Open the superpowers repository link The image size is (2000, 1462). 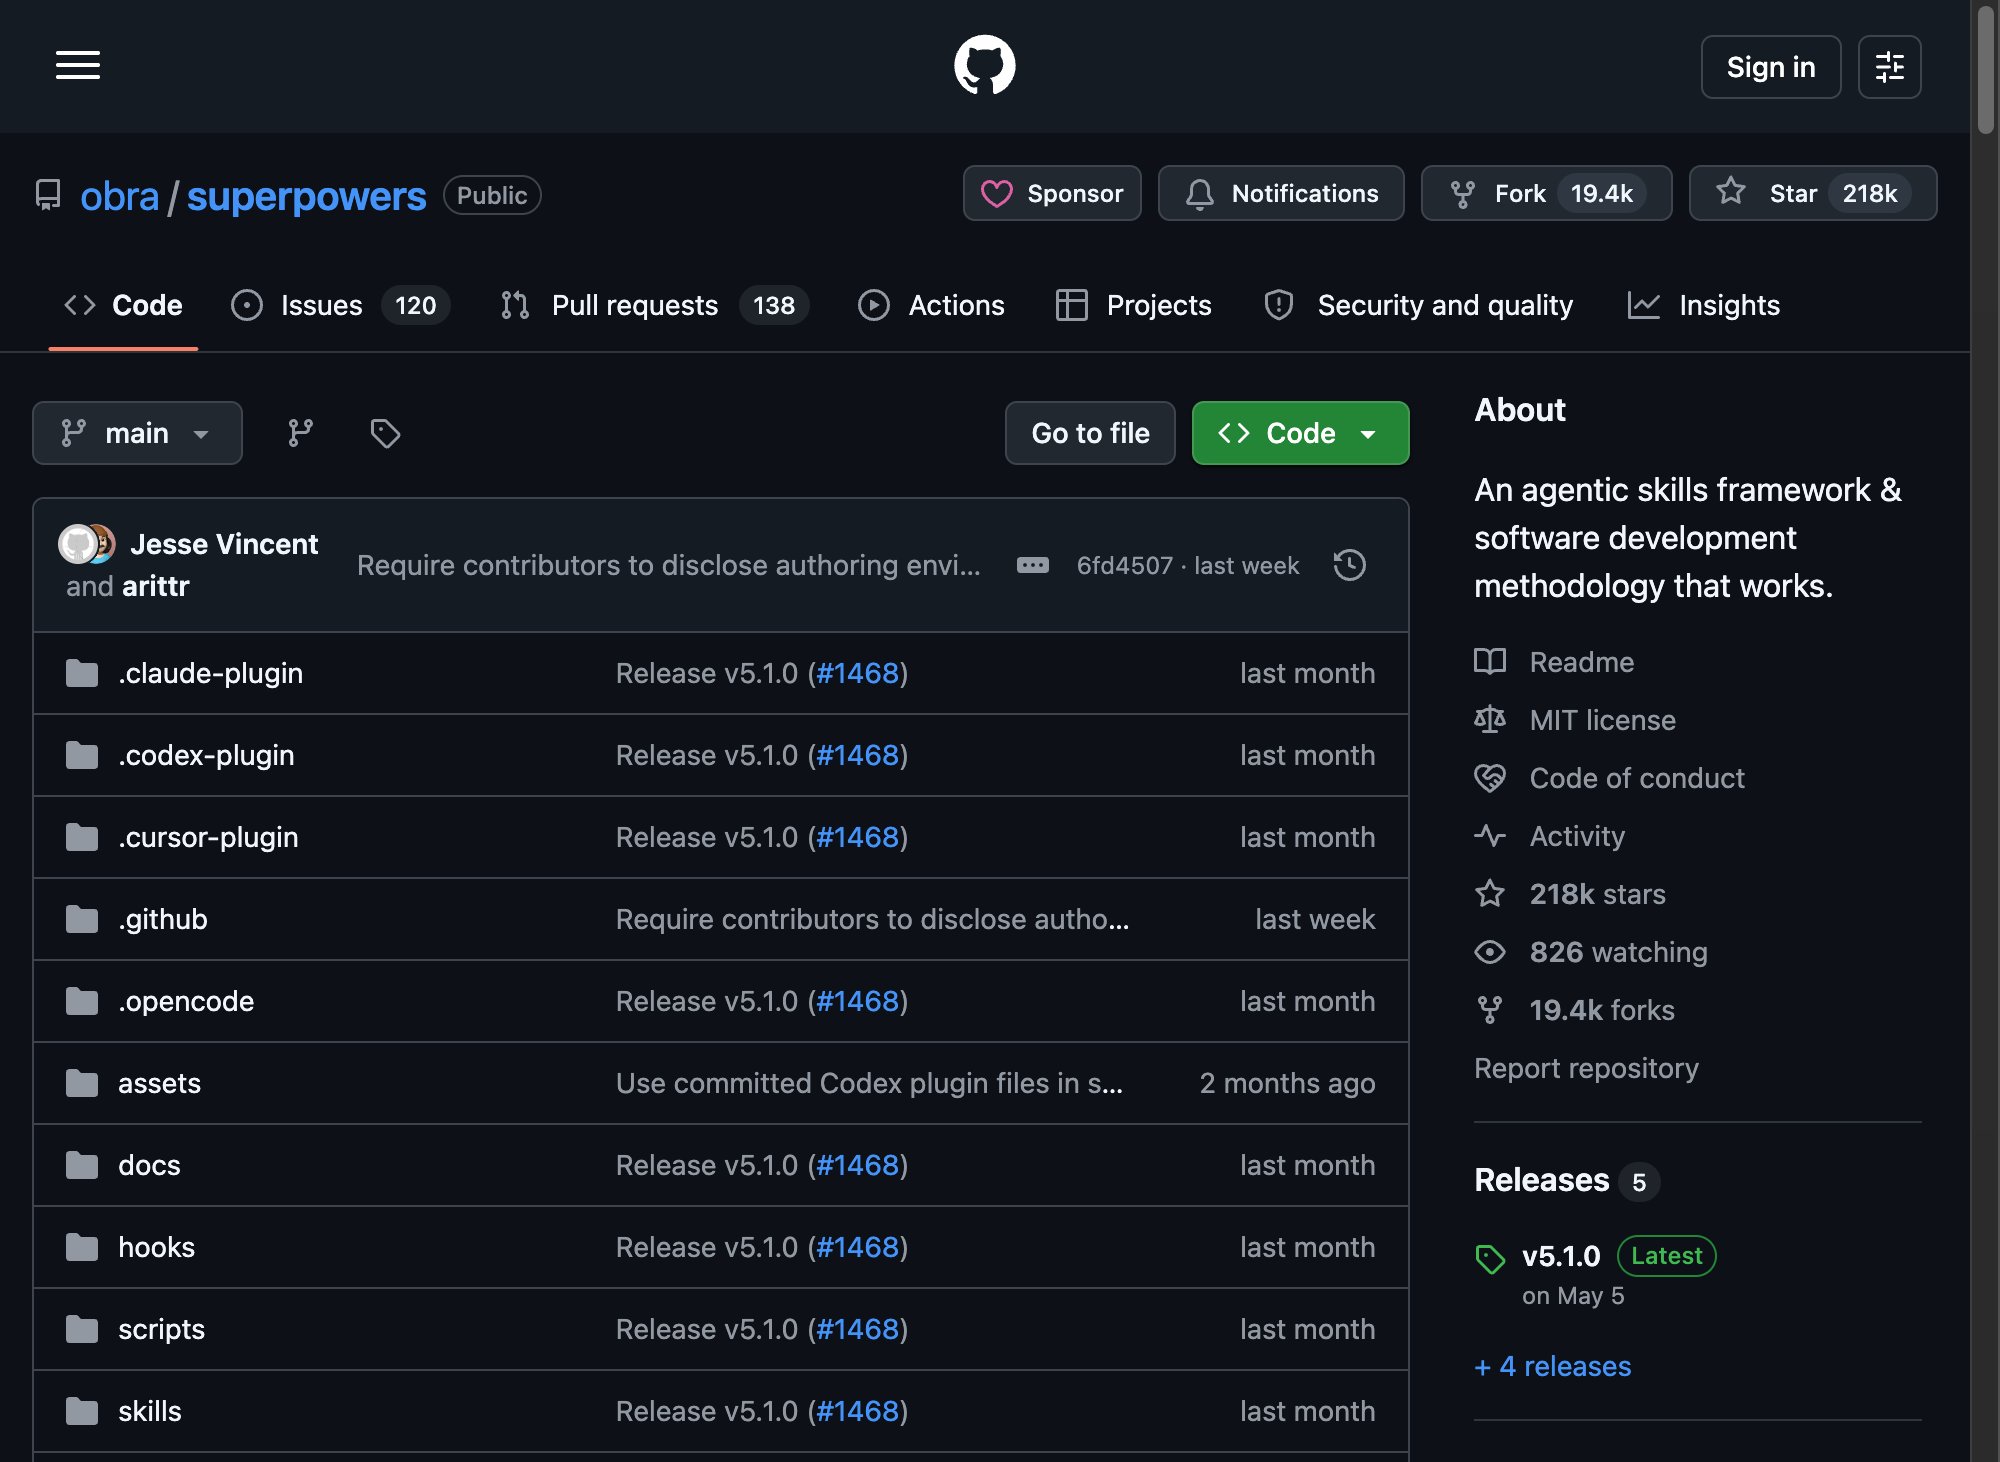coord(306,196)
